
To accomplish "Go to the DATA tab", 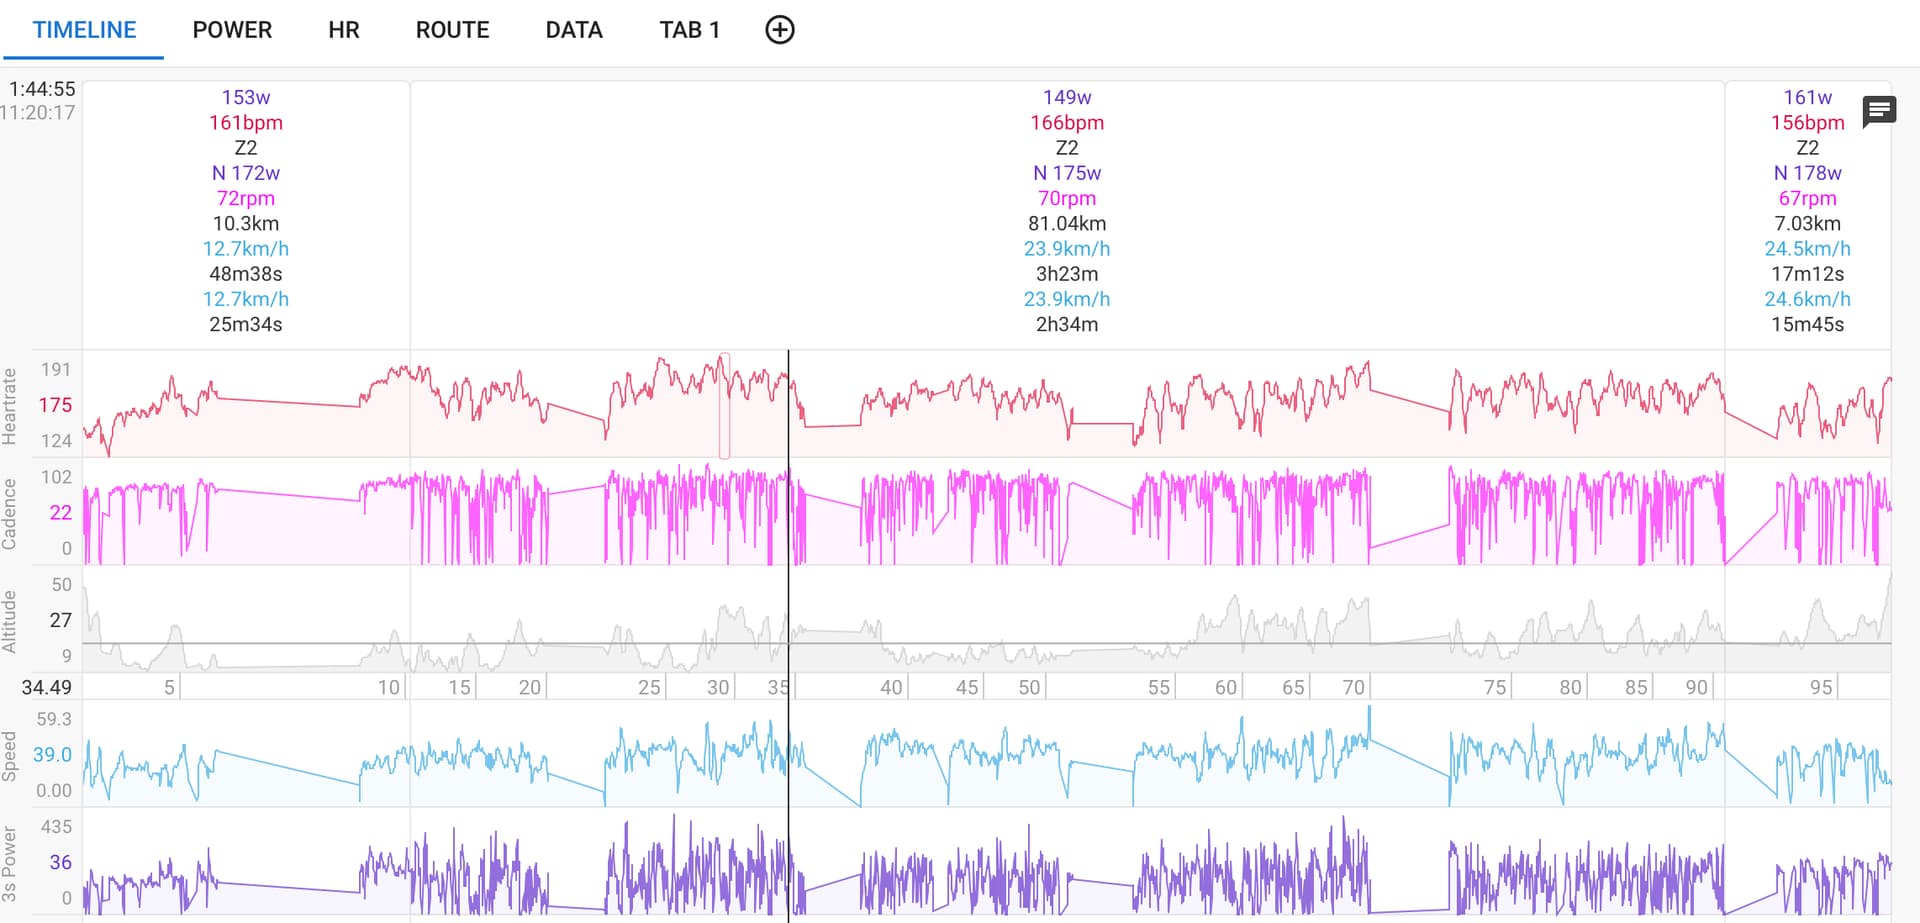I will (x=574, y=30).
